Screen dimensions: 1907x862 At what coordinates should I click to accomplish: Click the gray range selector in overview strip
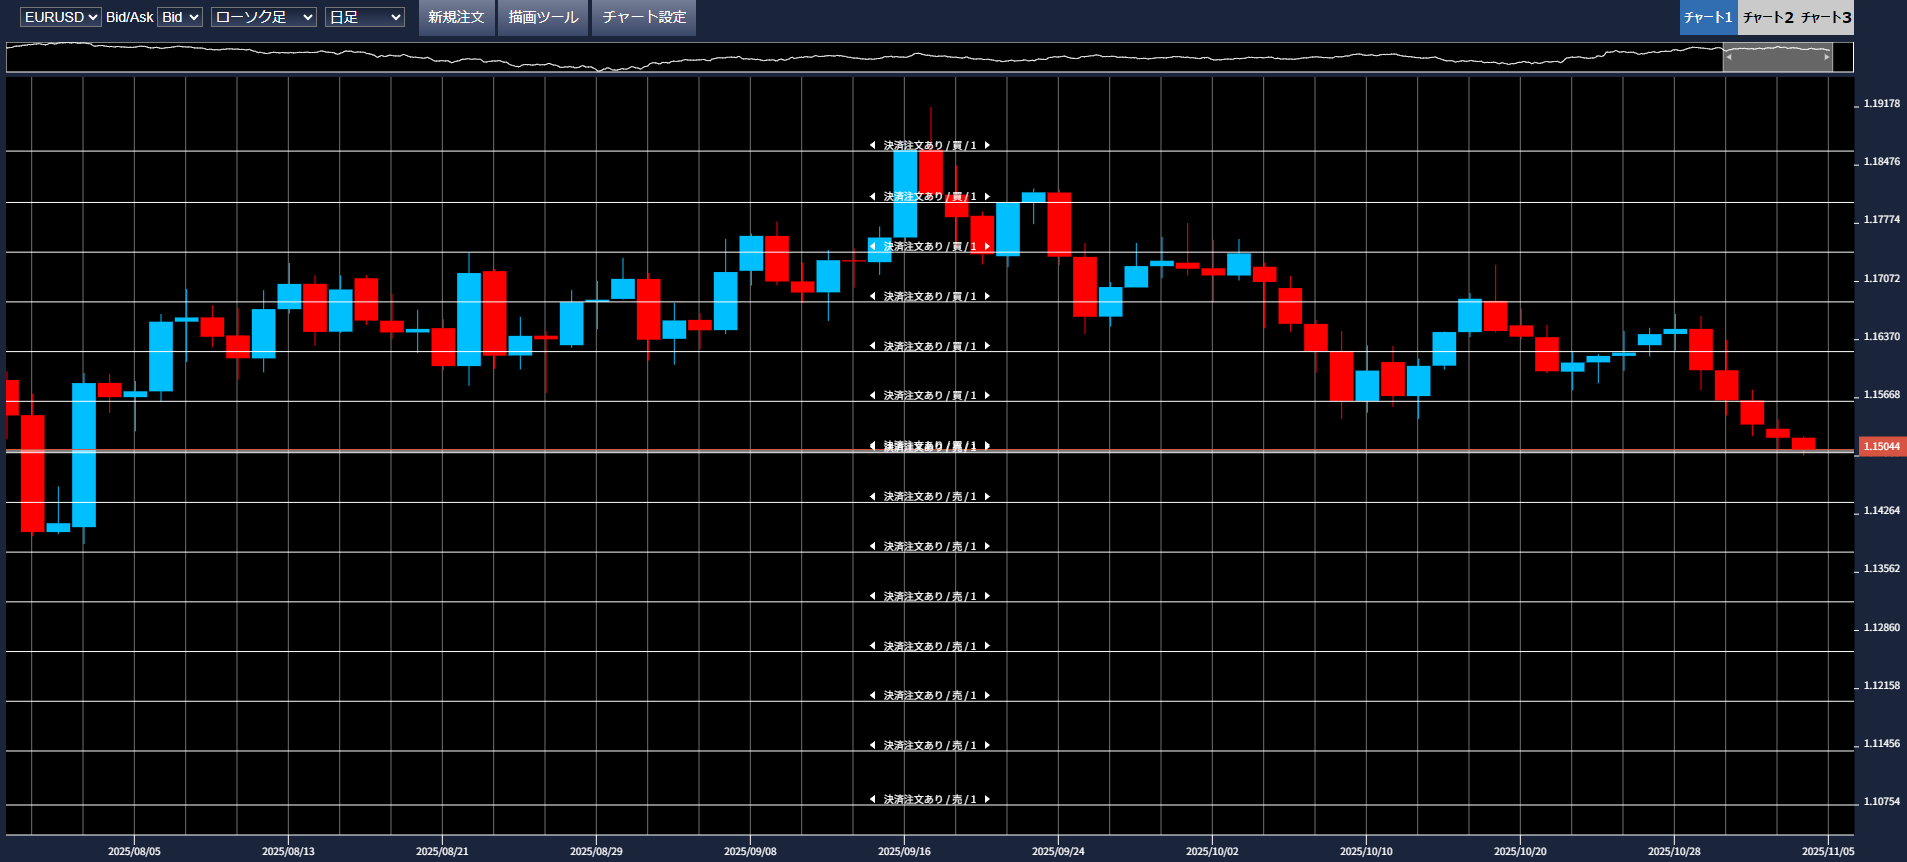(1777, 57)
